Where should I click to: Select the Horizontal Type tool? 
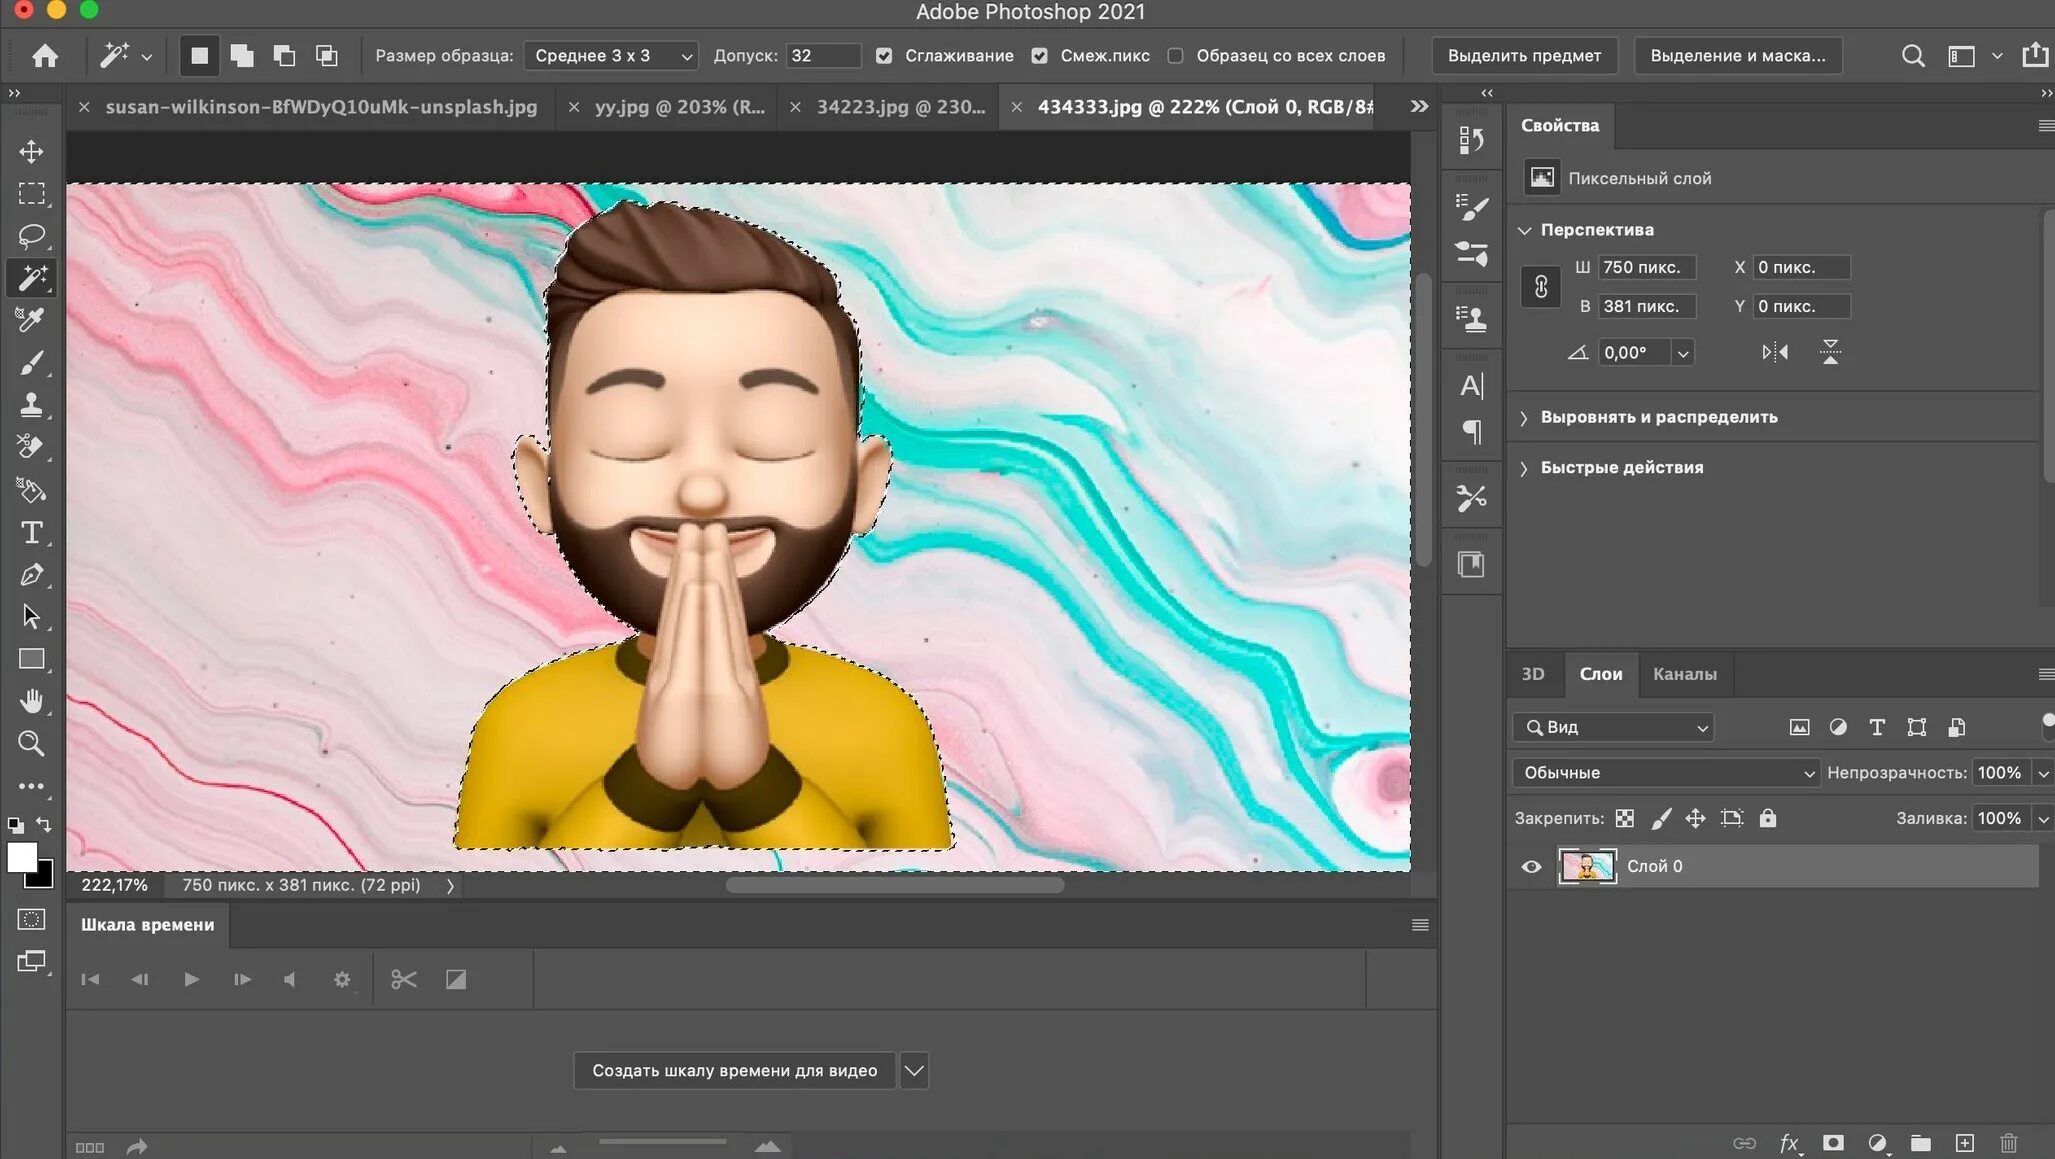31,533
